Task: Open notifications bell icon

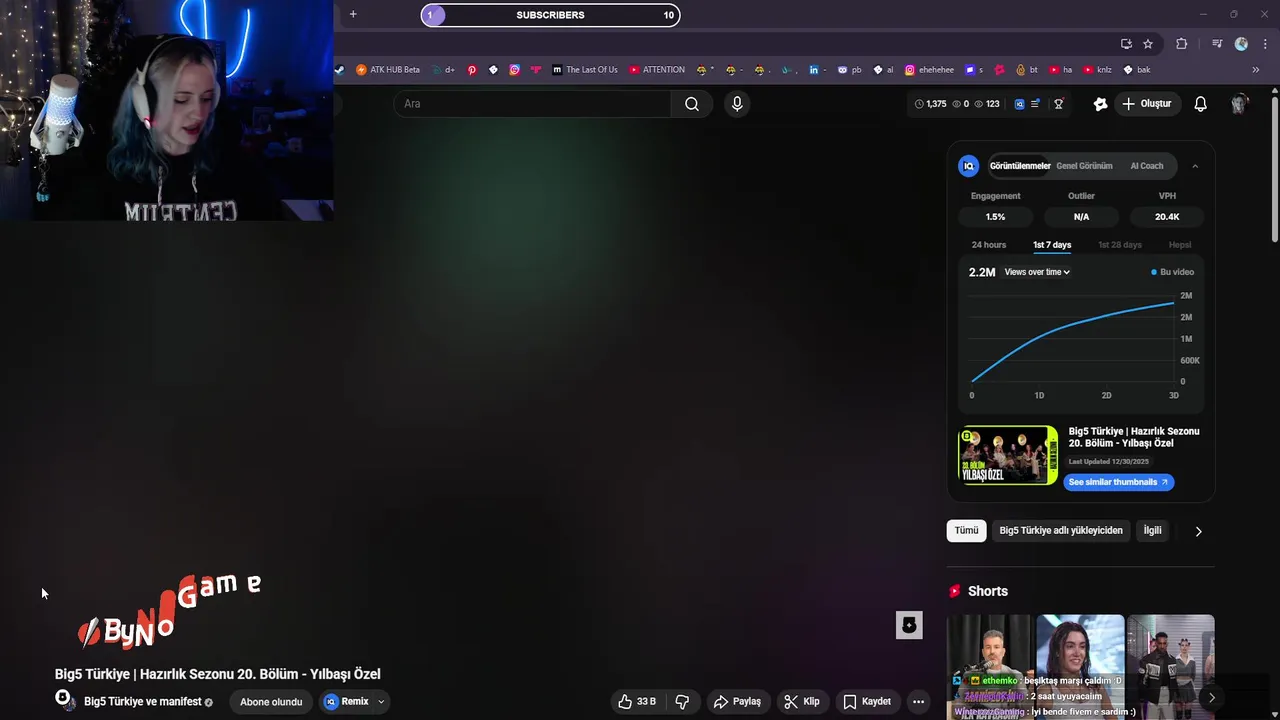Action: [1201, 104]
